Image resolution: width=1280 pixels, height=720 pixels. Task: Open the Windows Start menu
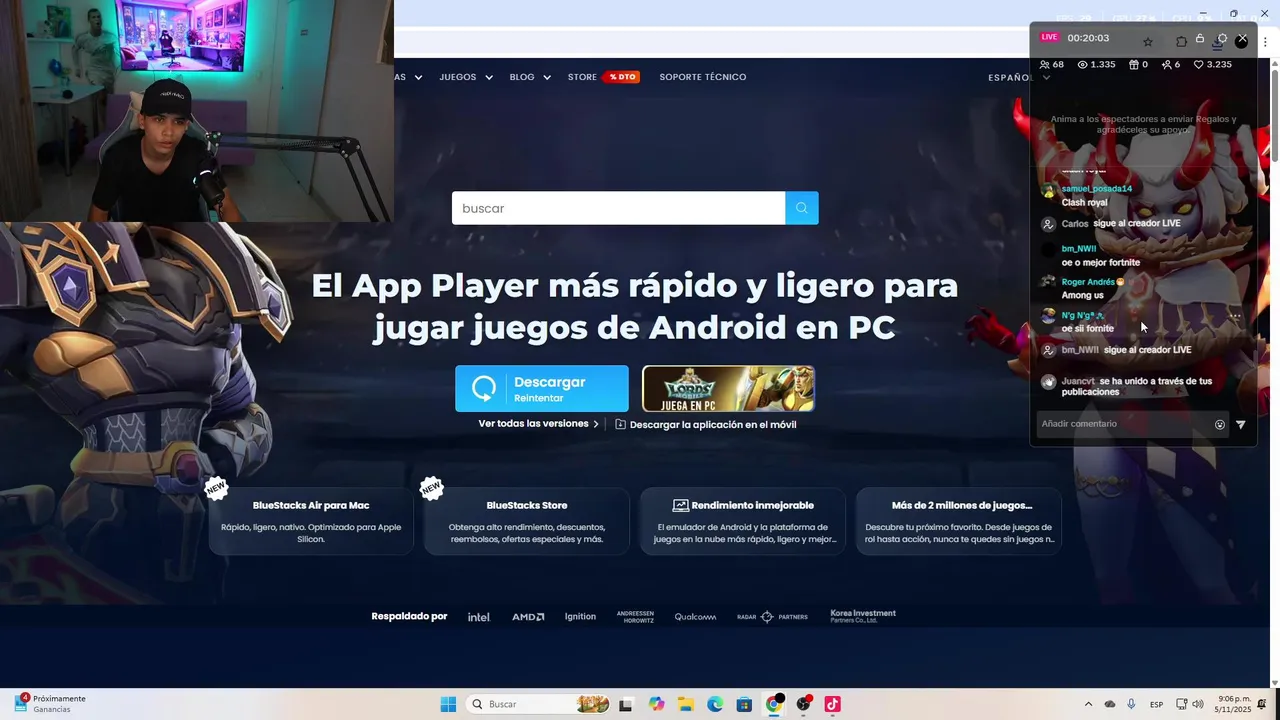click(448, 704)
